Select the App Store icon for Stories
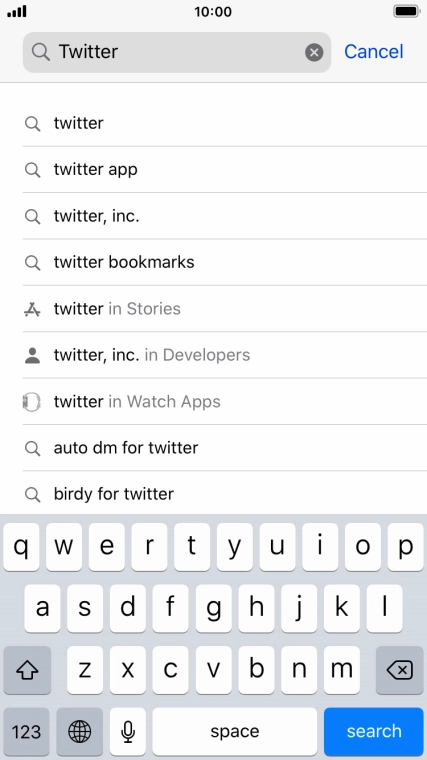The image size is (427, 760). pyautogui.click(x=32, y=309)
